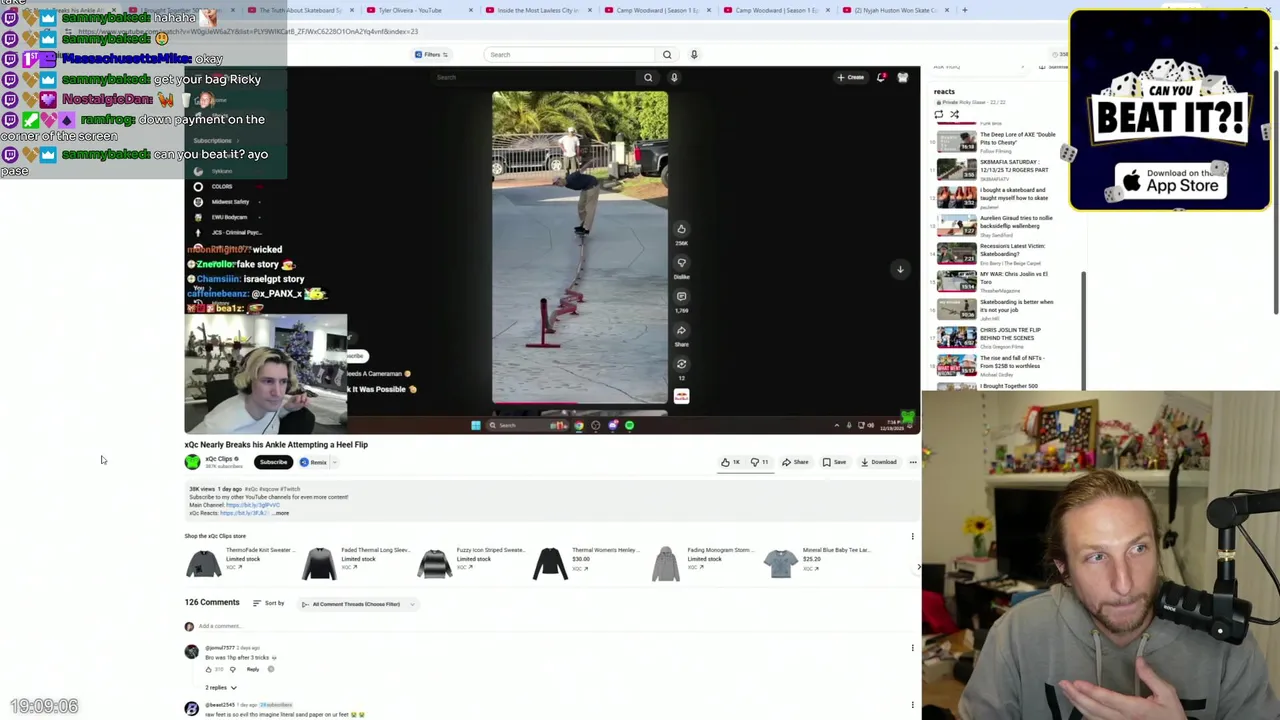Open the xQc Clips channel avatar

(x=192, y=461)
